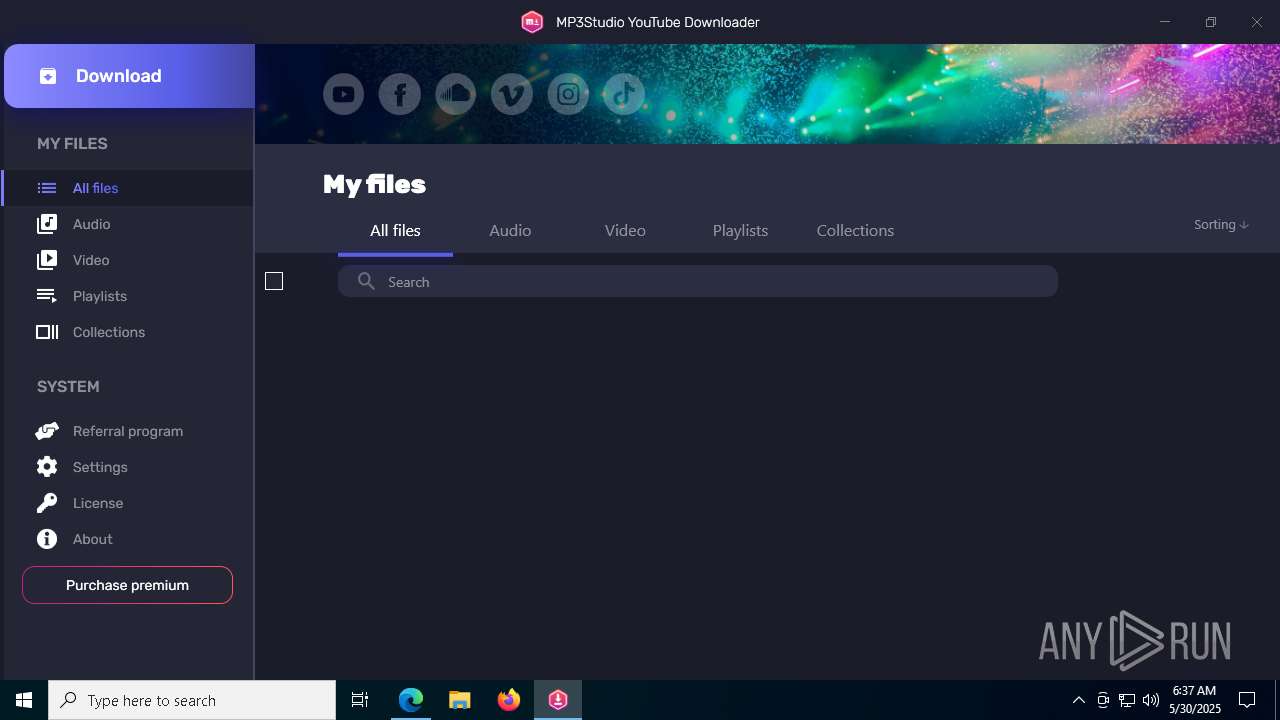Click the file Search input field
Viewport: 1280px width, 720px height.
coord(698,281)
